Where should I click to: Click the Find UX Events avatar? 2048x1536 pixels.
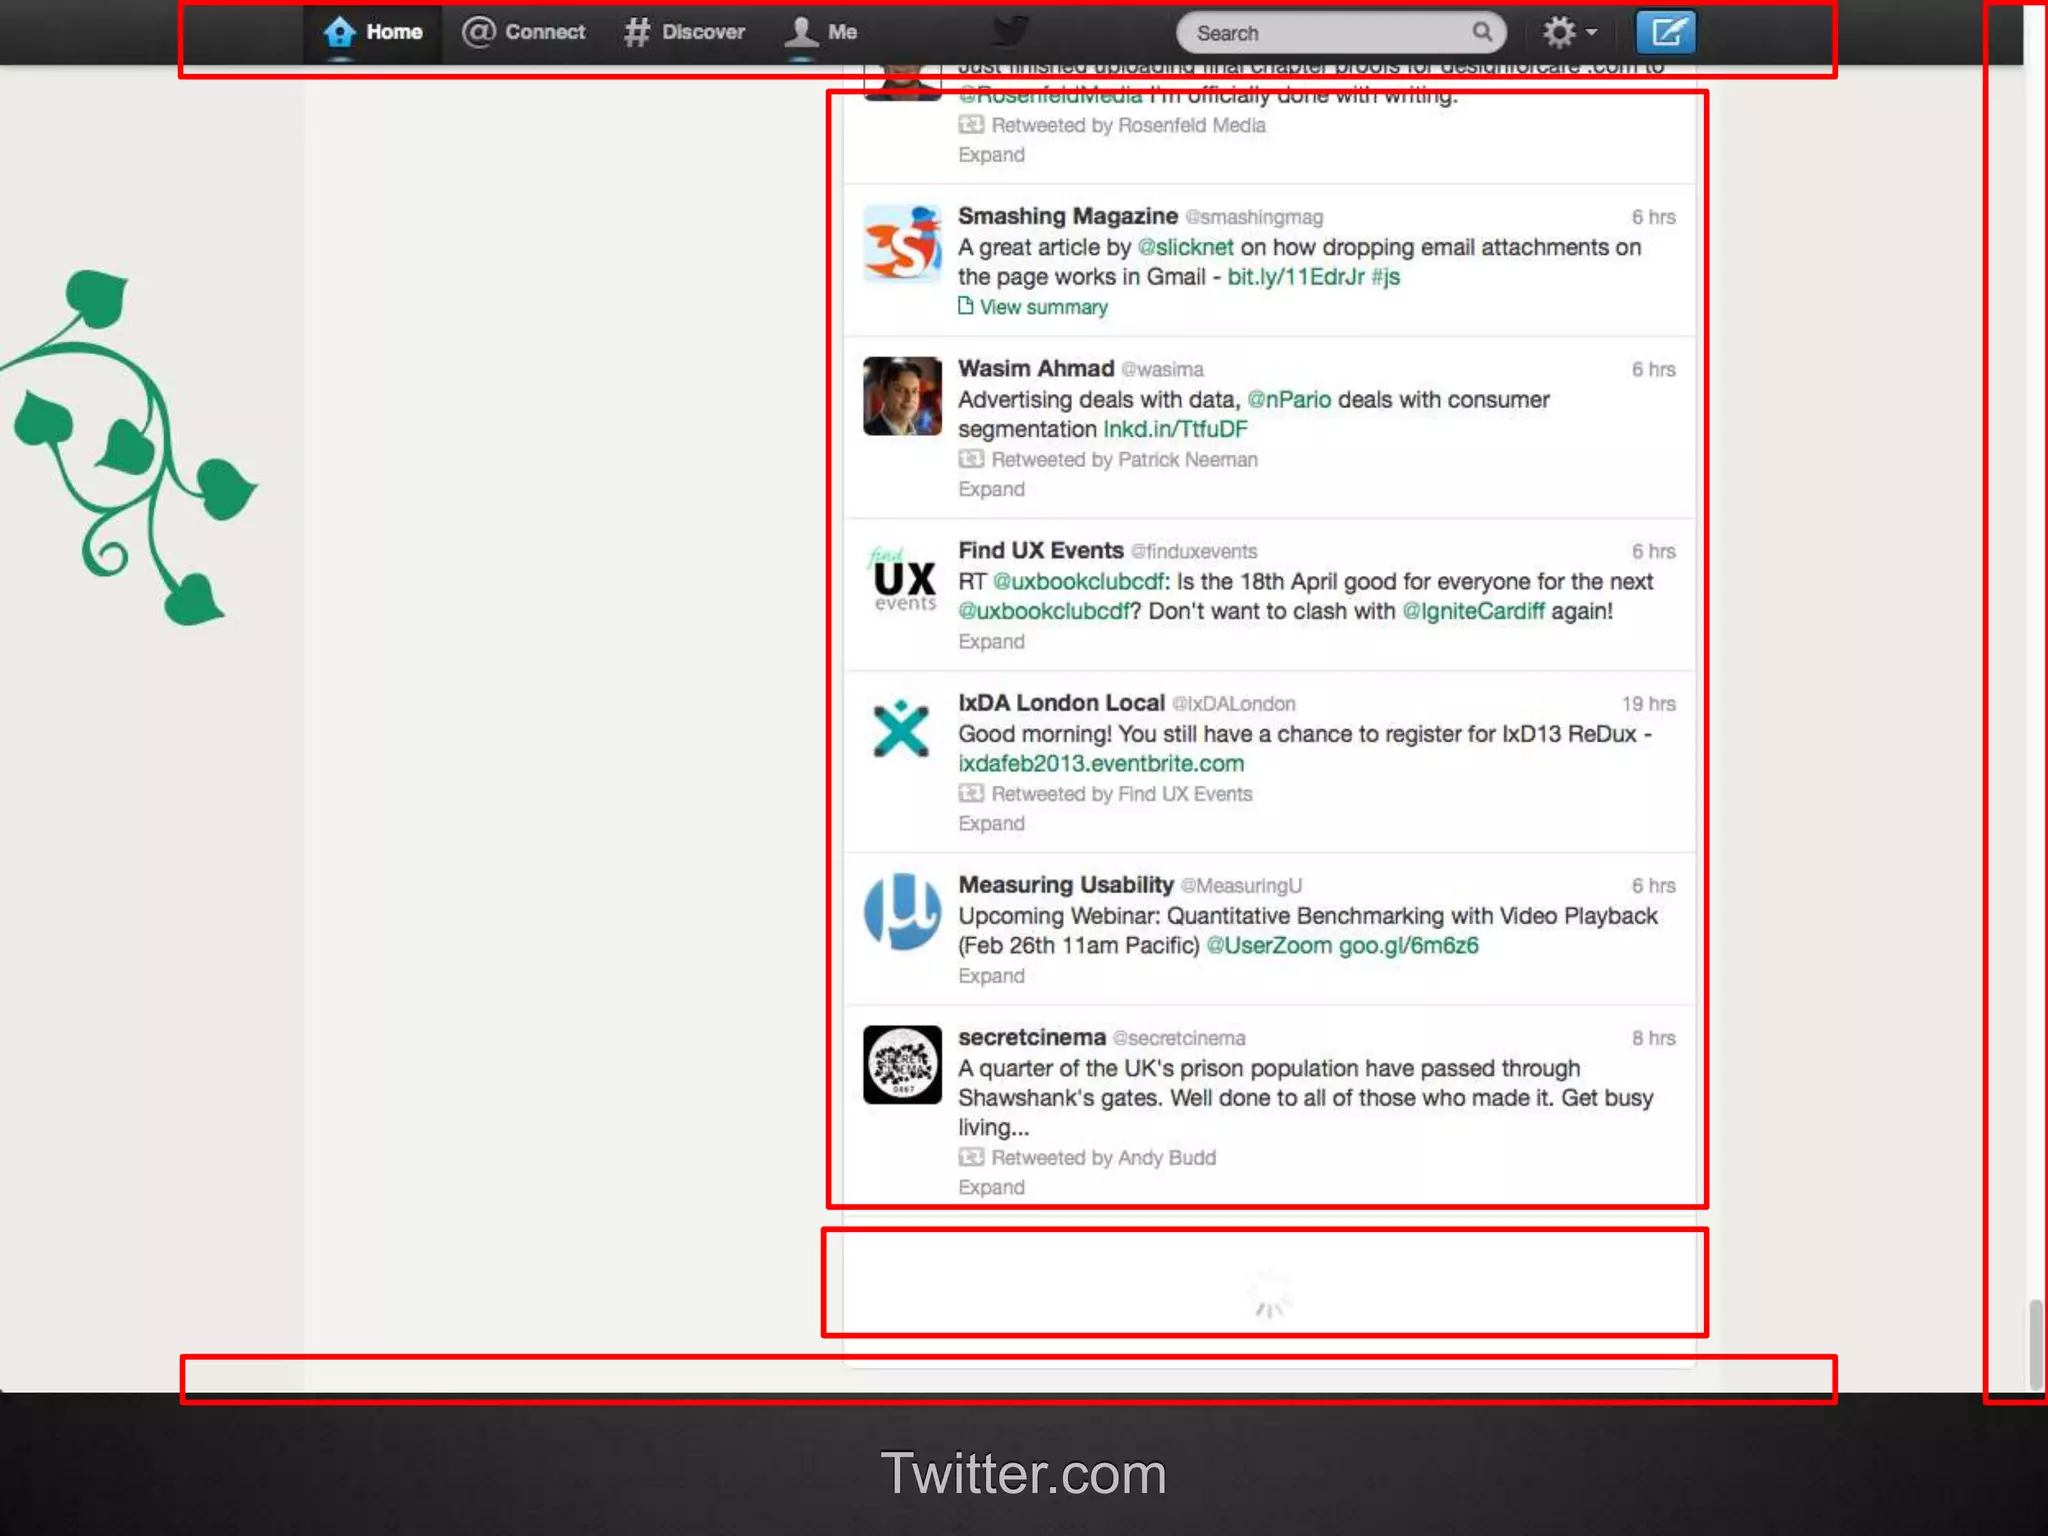coord(902,578)
